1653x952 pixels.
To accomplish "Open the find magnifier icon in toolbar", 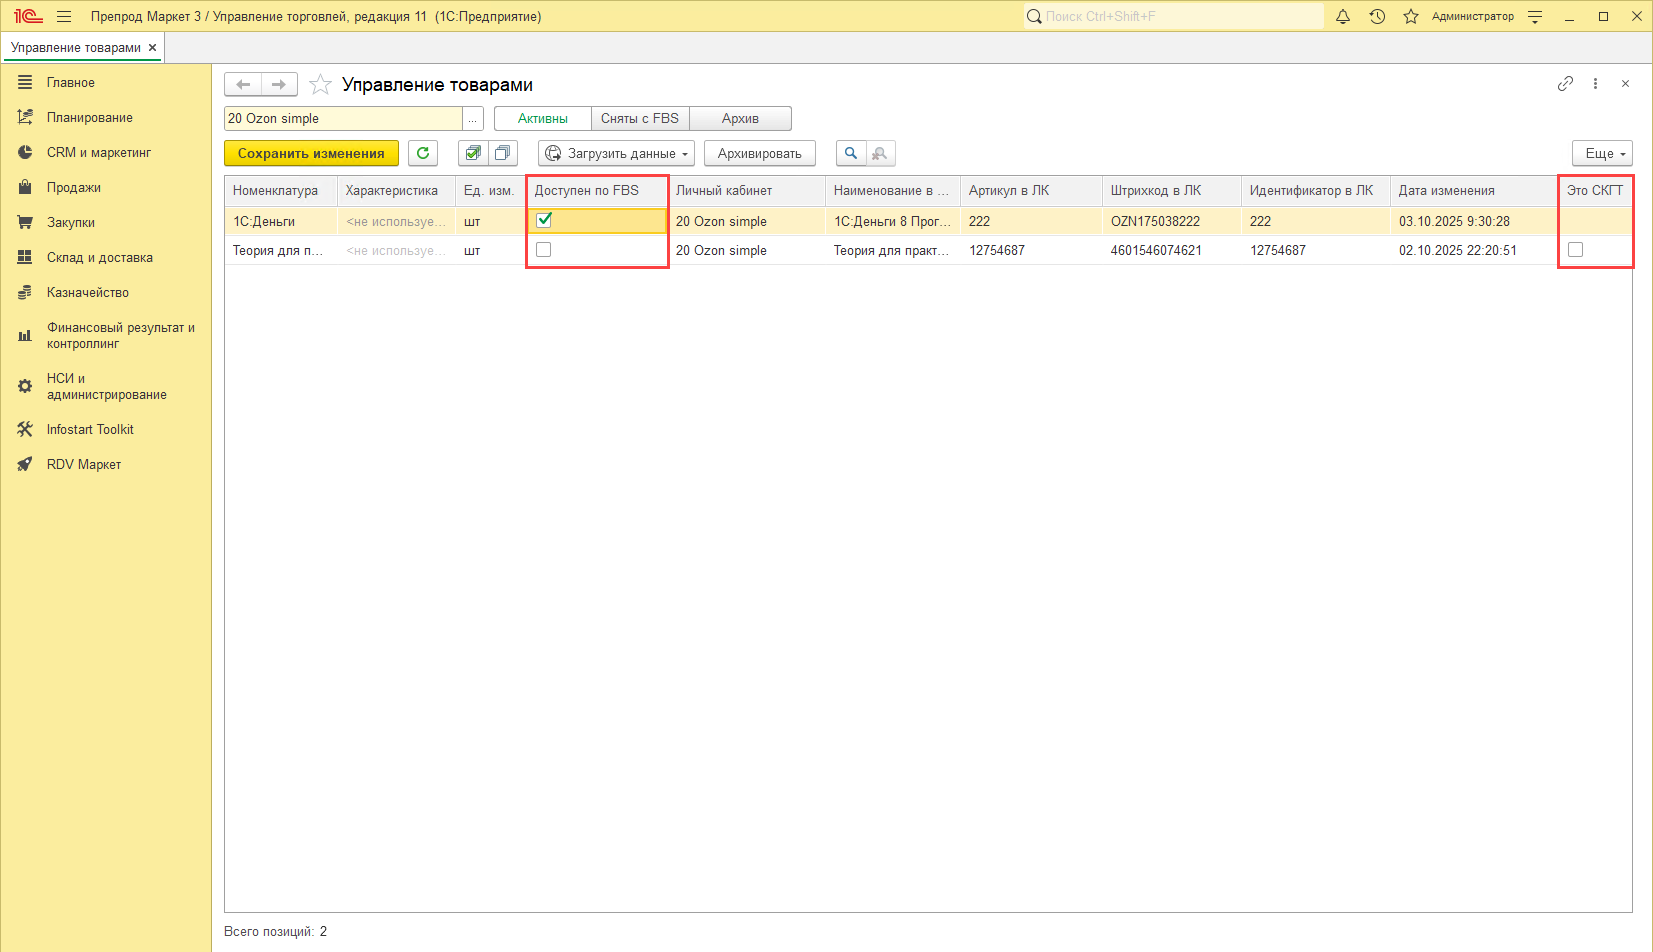I will click(851, 153).
